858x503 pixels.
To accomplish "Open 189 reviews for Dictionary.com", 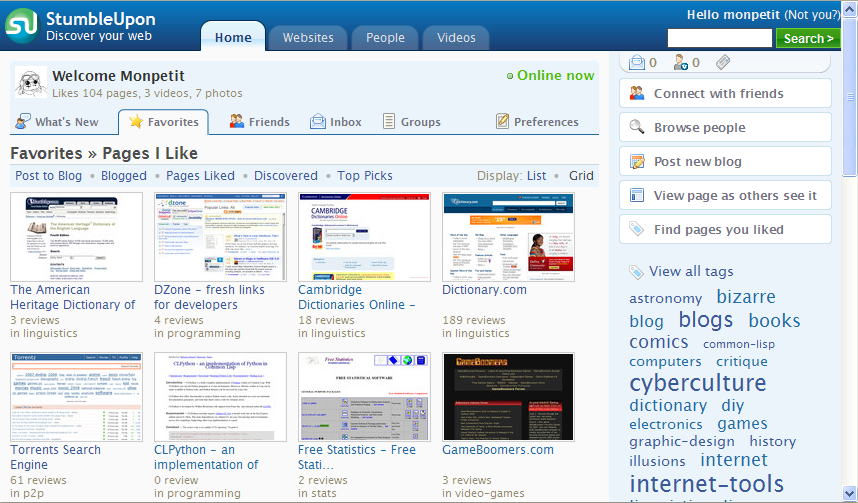I will tap(474, 320).
